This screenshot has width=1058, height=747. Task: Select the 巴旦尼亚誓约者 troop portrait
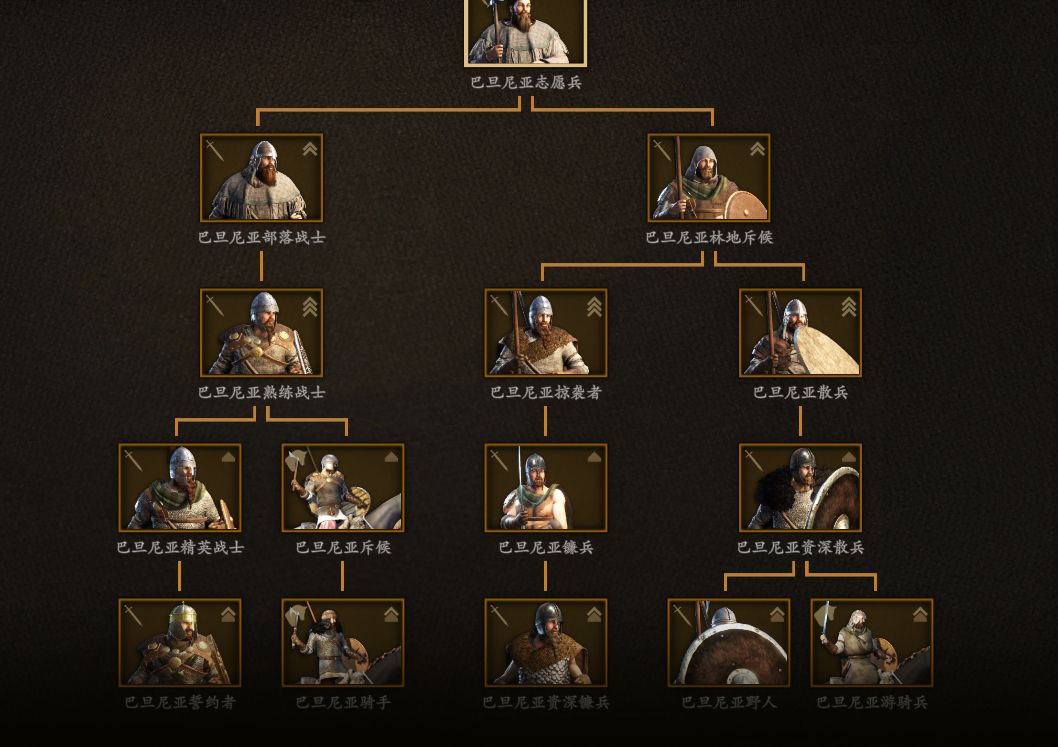point(179,642)
